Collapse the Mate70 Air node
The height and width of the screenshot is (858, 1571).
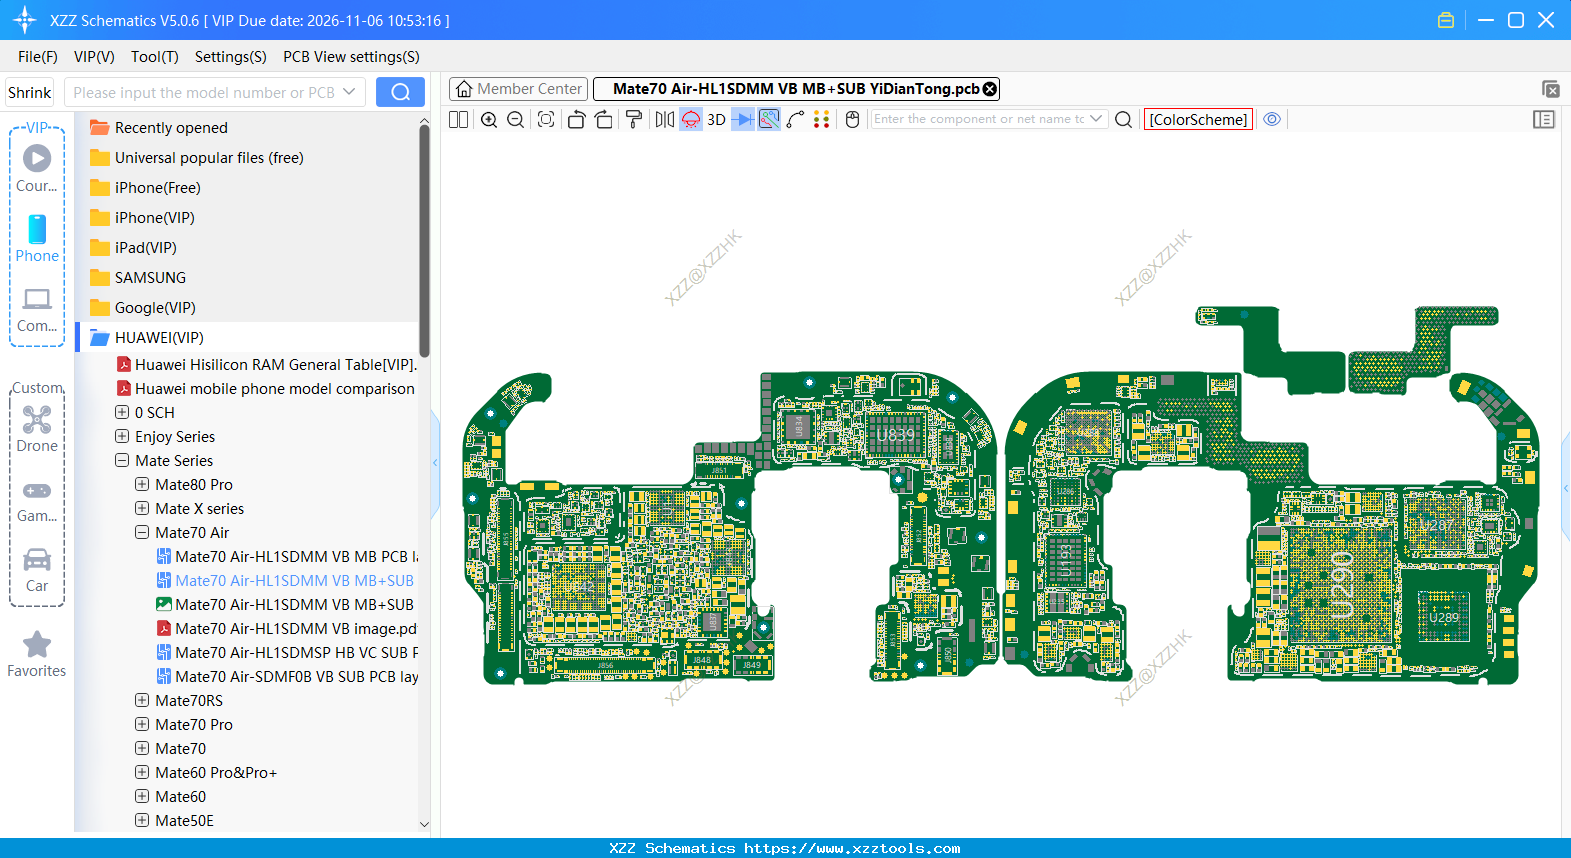(142, 532)
